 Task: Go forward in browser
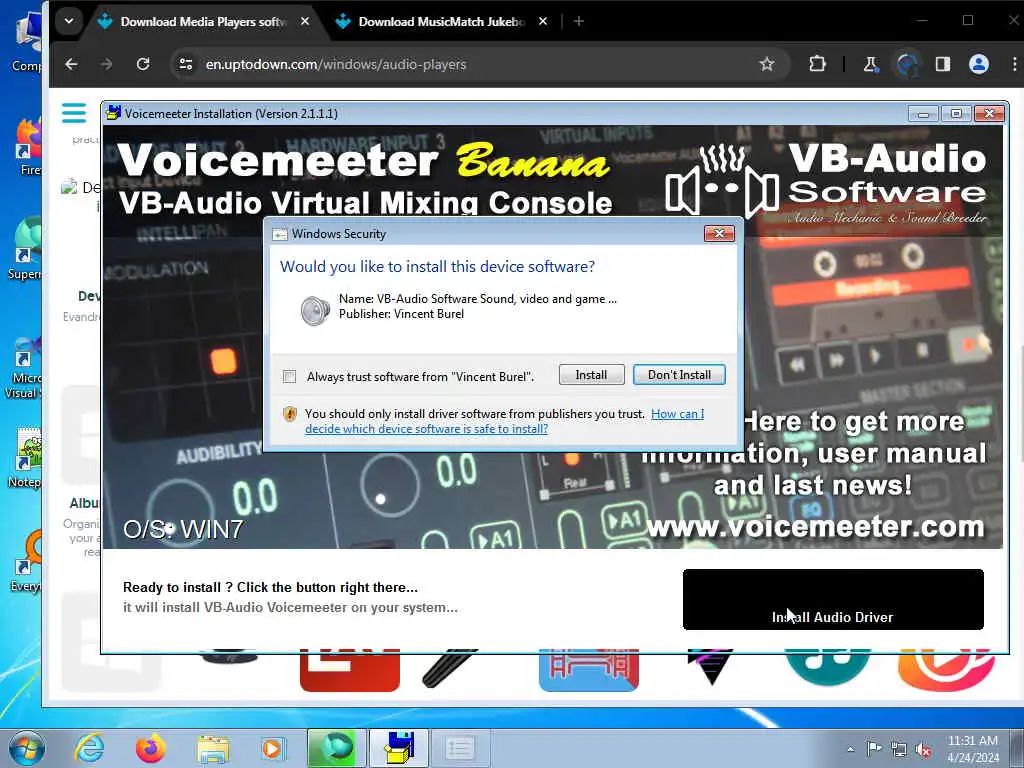tap(106, 64)
